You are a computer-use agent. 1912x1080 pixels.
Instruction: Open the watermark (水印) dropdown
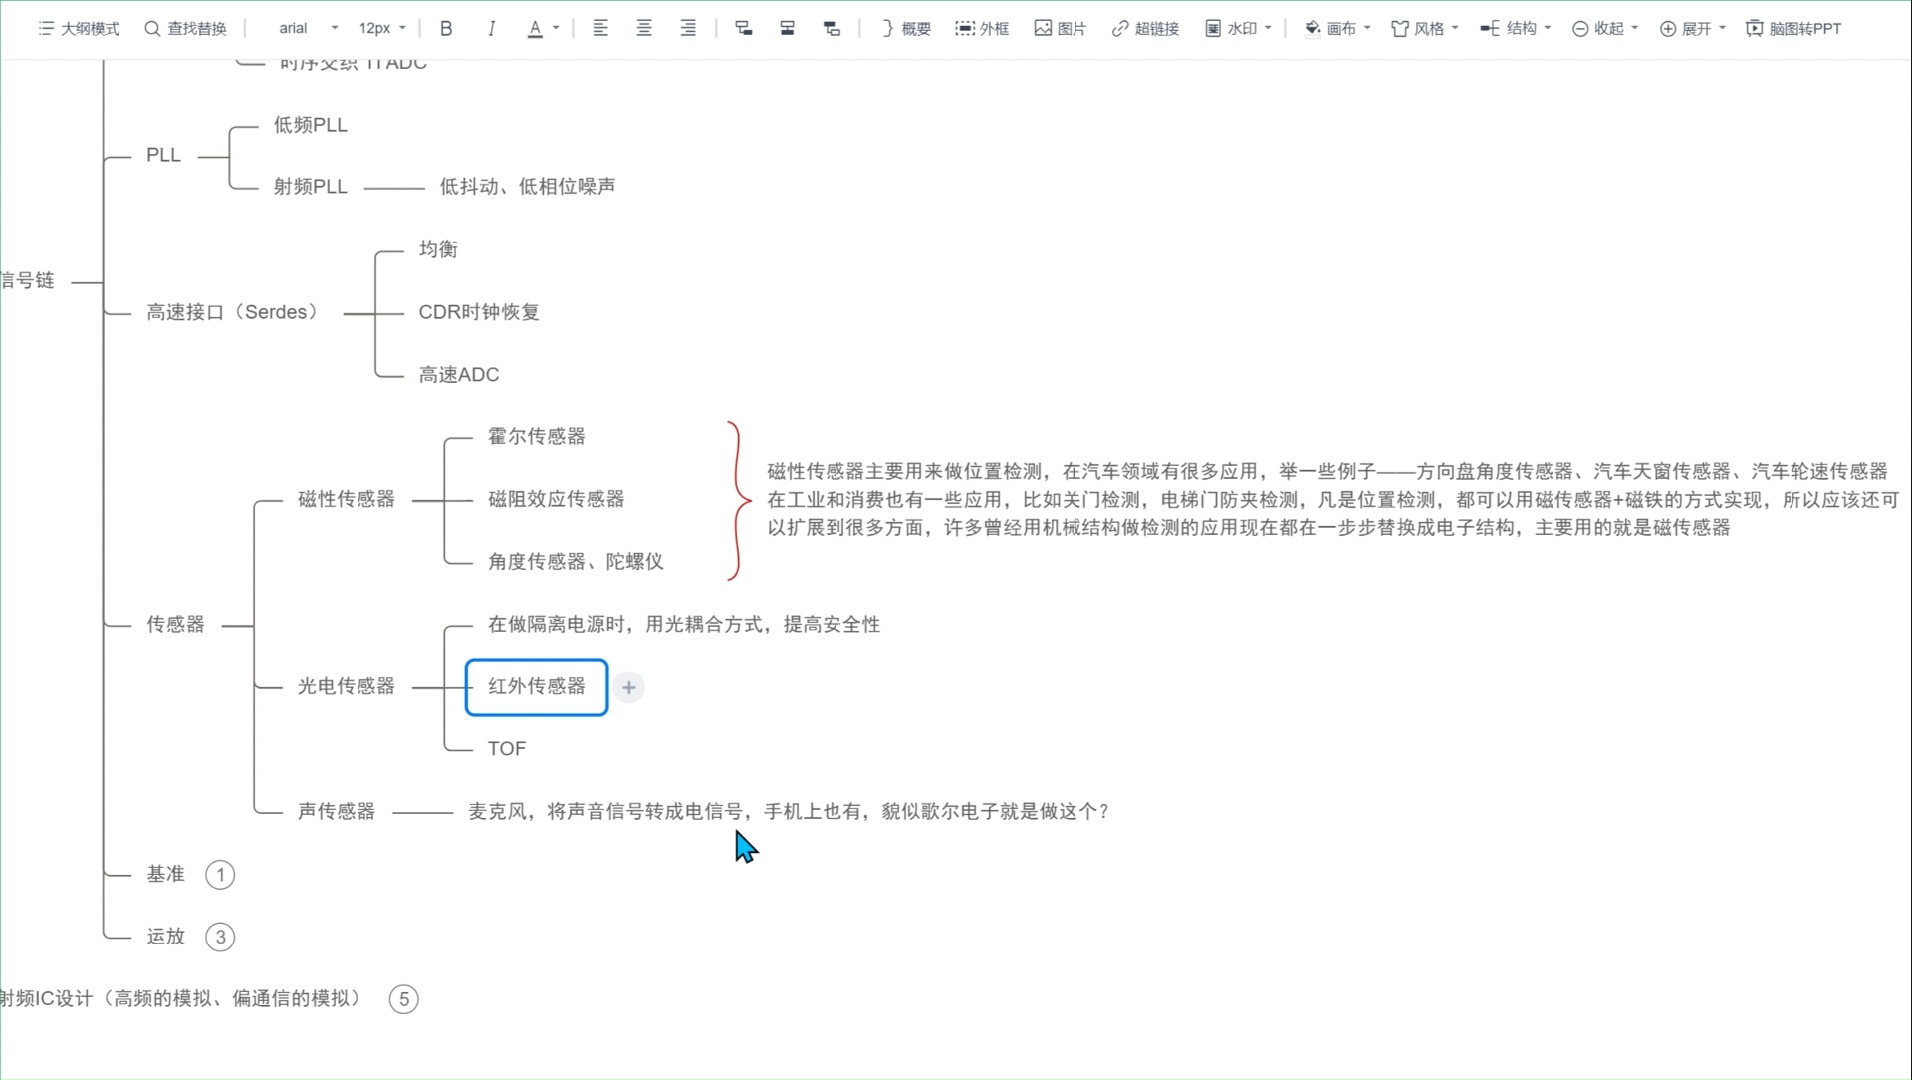[1238, 28]
